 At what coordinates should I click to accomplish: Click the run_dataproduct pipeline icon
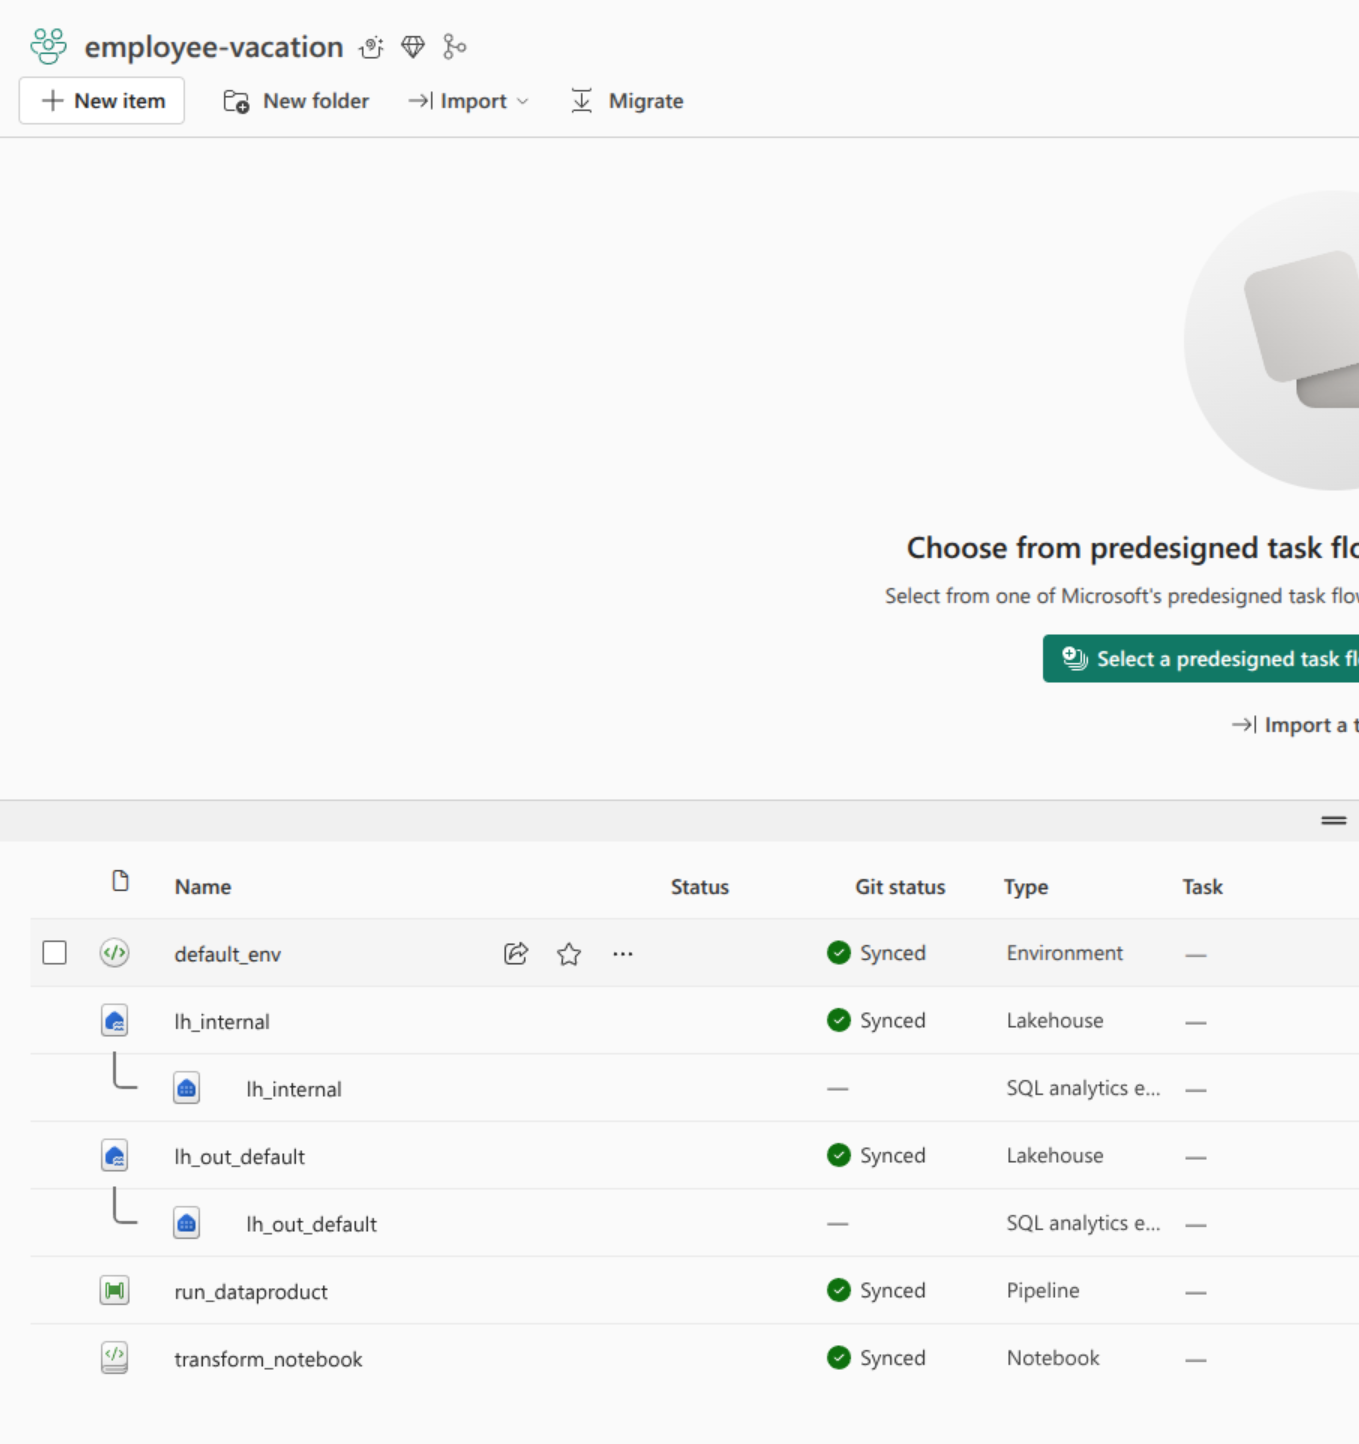115,1291
